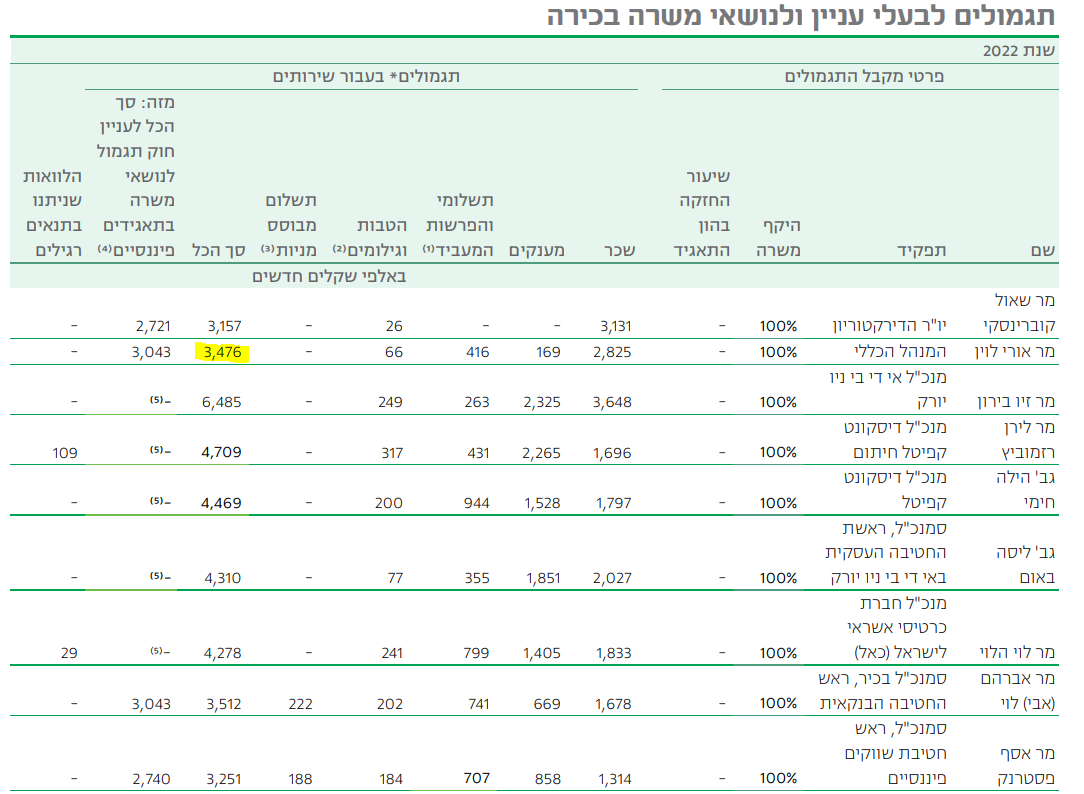Click total value 3,251
Screen dimensions: 1084x794
pos(223,779)
